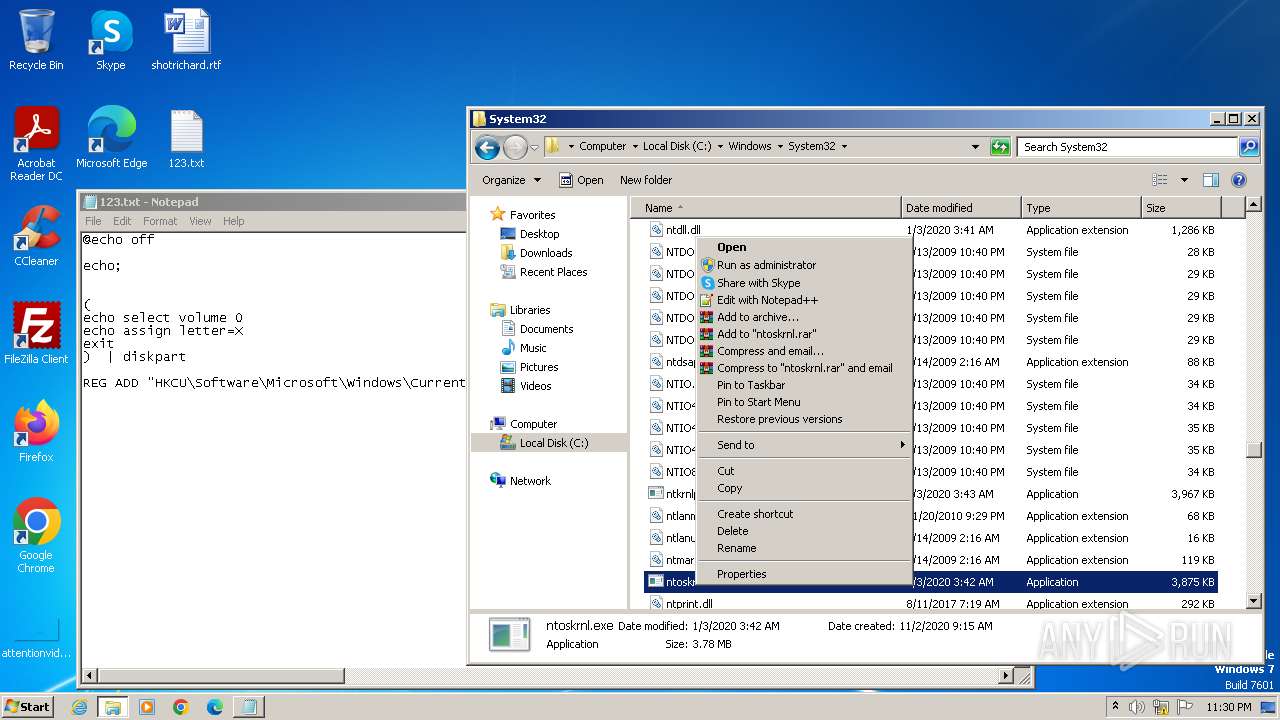The image size is (1280, 720).
Task: Open the Start menu
Action: pyautogui.click(x=28, y=707)
